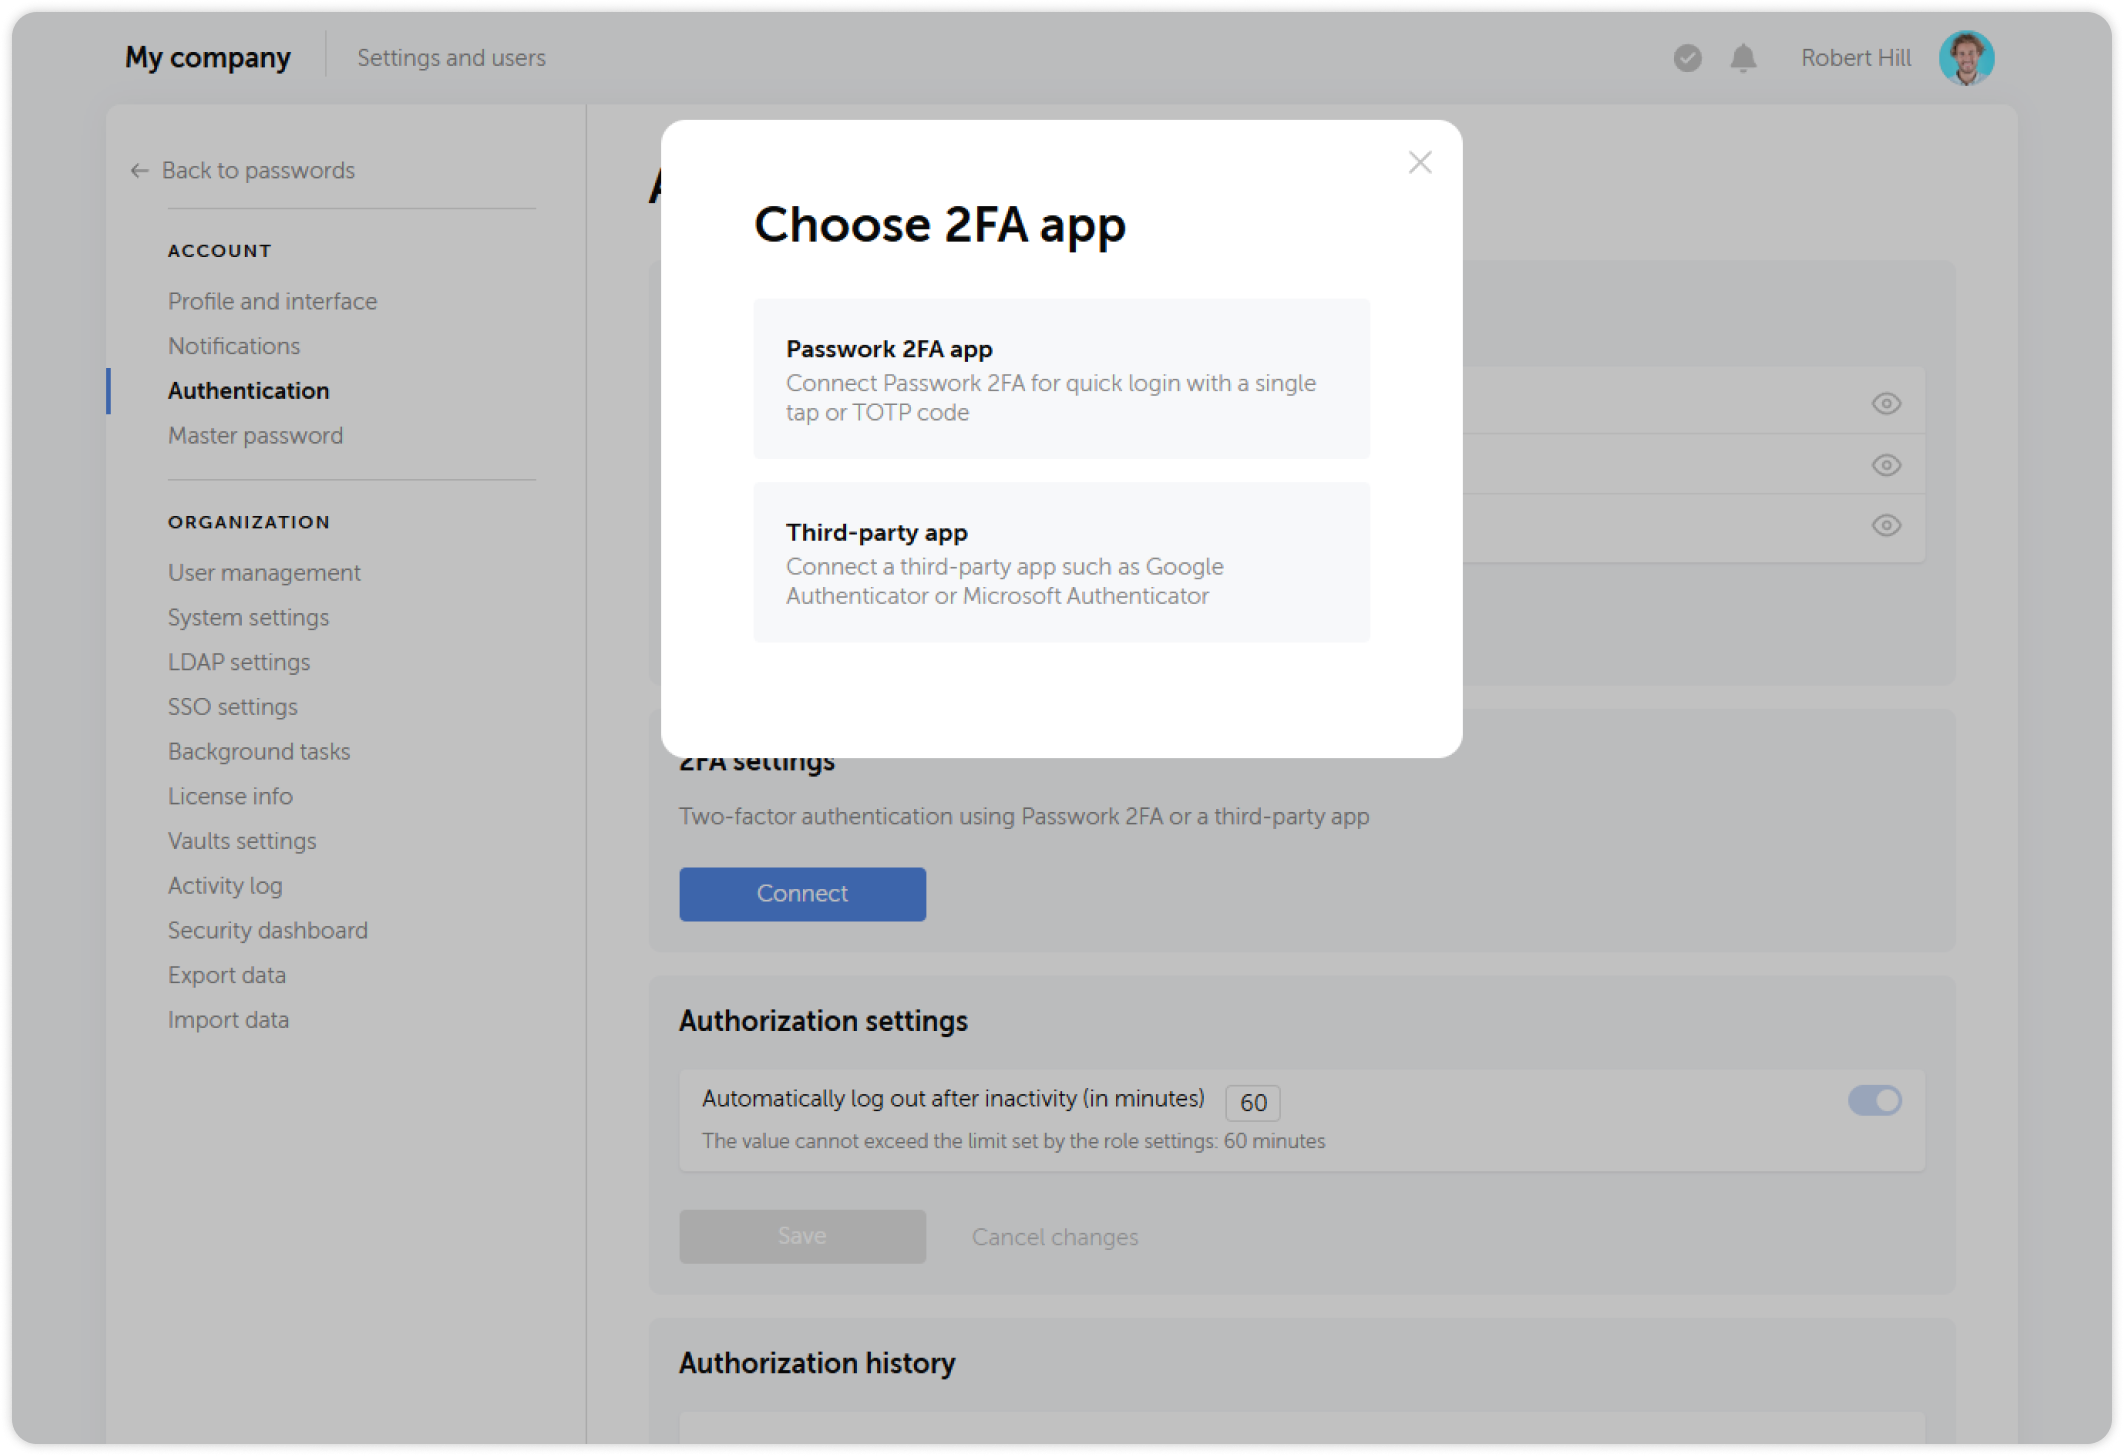Click the back arrow next to Back to passwords
2124x1456 pixels.
click(x=138, y=171)
